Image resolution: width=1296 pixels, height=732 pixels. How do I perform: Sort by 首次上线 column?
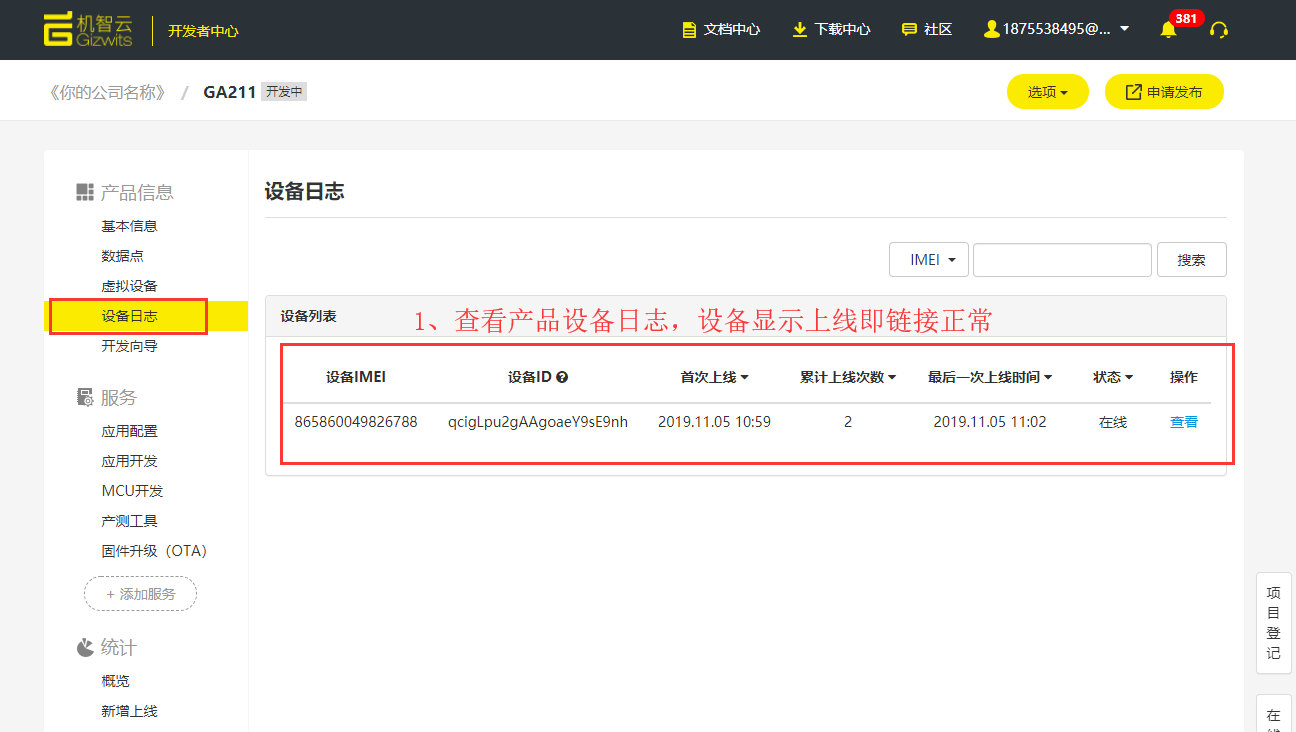click(x=714, y=378)
